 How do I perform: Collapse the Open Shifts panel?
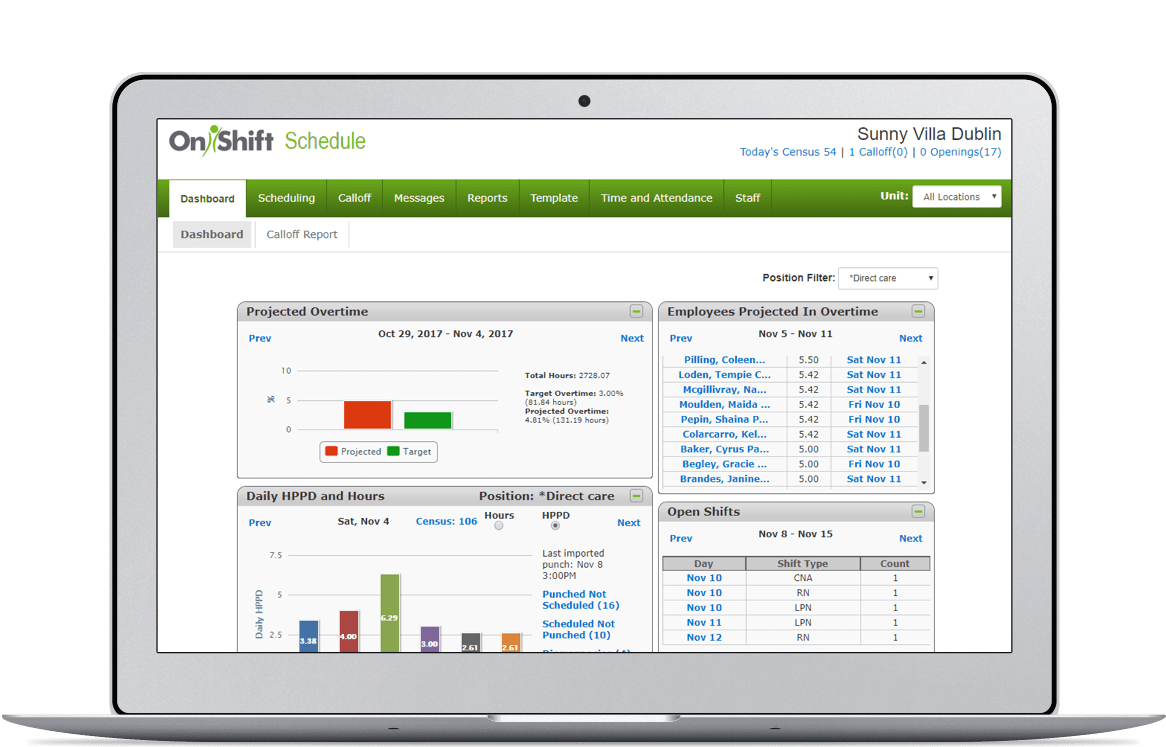tap(918, 512)
